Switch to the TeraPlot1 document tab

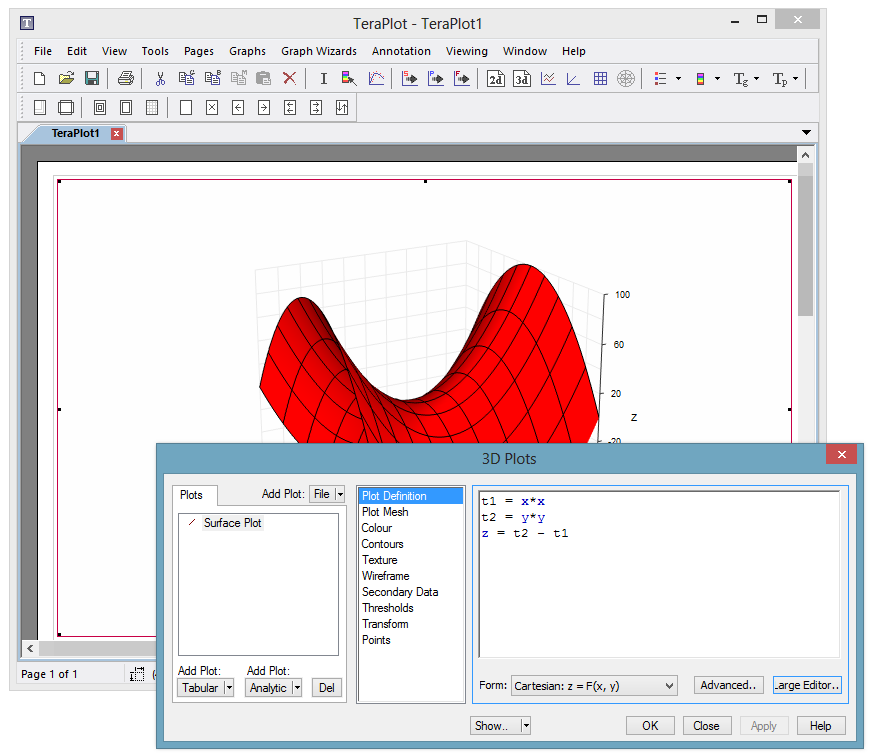pyautogui.click(x=75, y=133)
